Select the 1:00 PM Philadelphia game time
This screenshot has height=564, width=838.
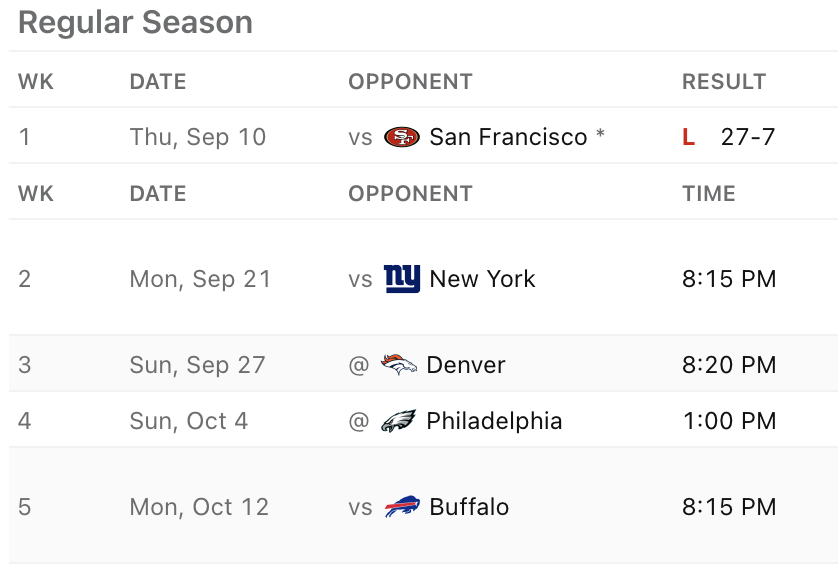pyautogui.click(x=729, y=421)
